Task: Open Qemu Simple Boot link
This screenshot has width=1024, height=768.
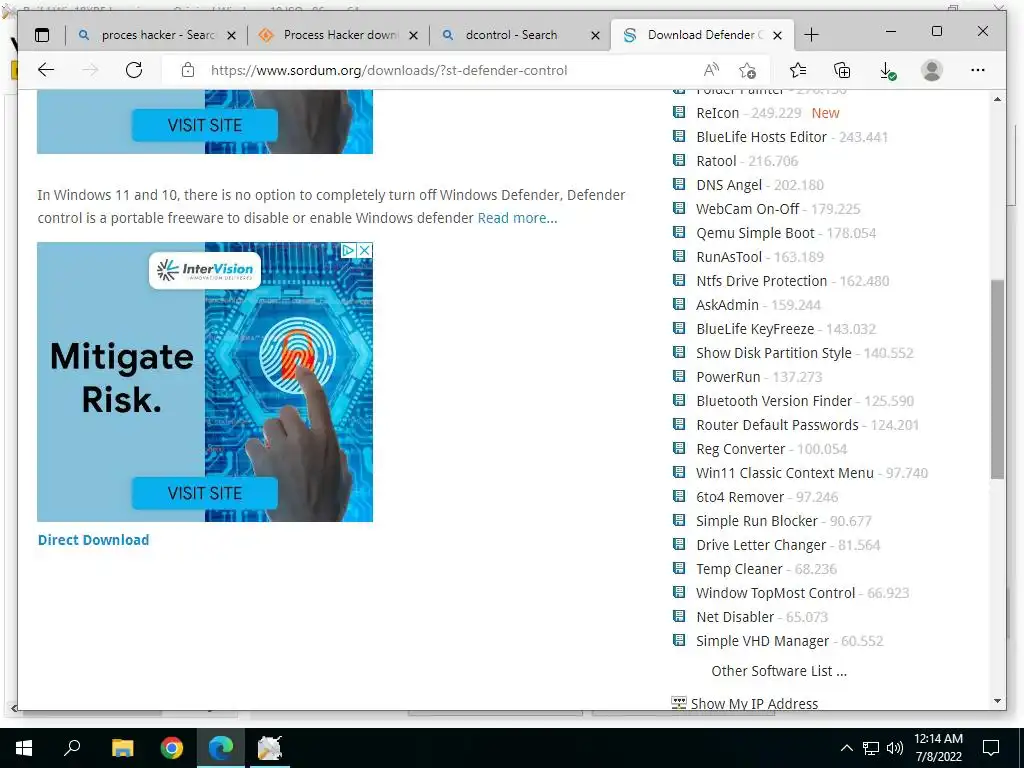Action: coord(756,233)
